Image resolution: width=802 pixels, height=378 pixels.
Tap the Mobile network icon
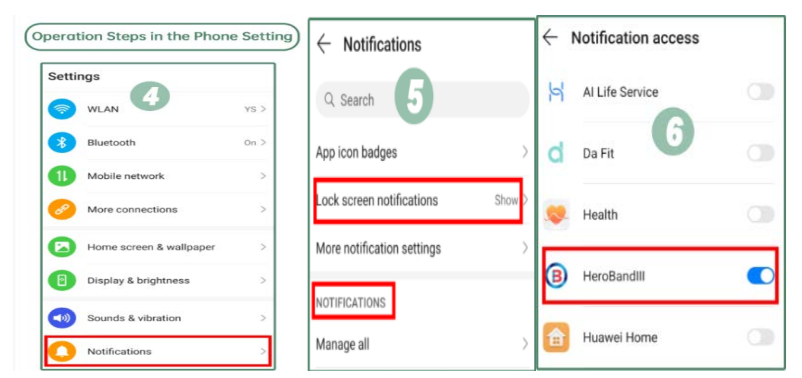tap(61, 176)
